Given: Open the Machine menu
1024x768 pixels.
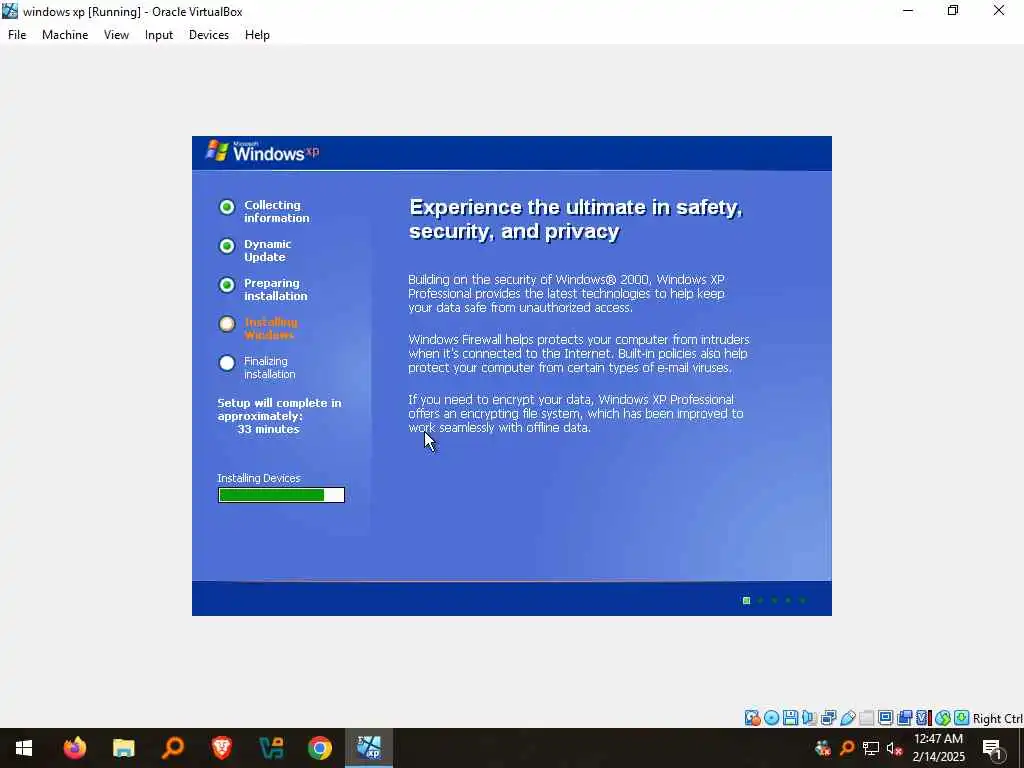Looking at the screenshot, I should pyautogui.click(x=65, y=35).
